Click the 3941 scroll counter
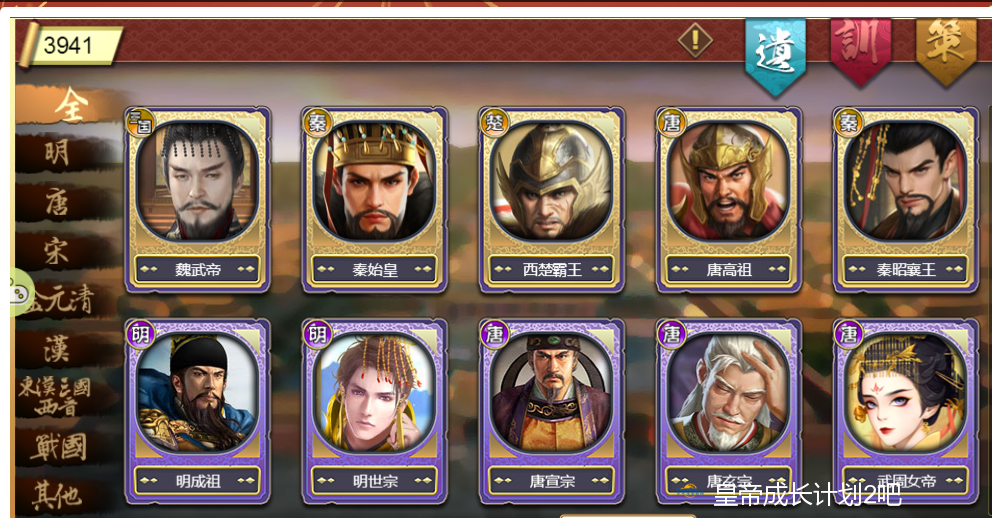This screenshot has height=518, width=992. (x=71, y=46)
